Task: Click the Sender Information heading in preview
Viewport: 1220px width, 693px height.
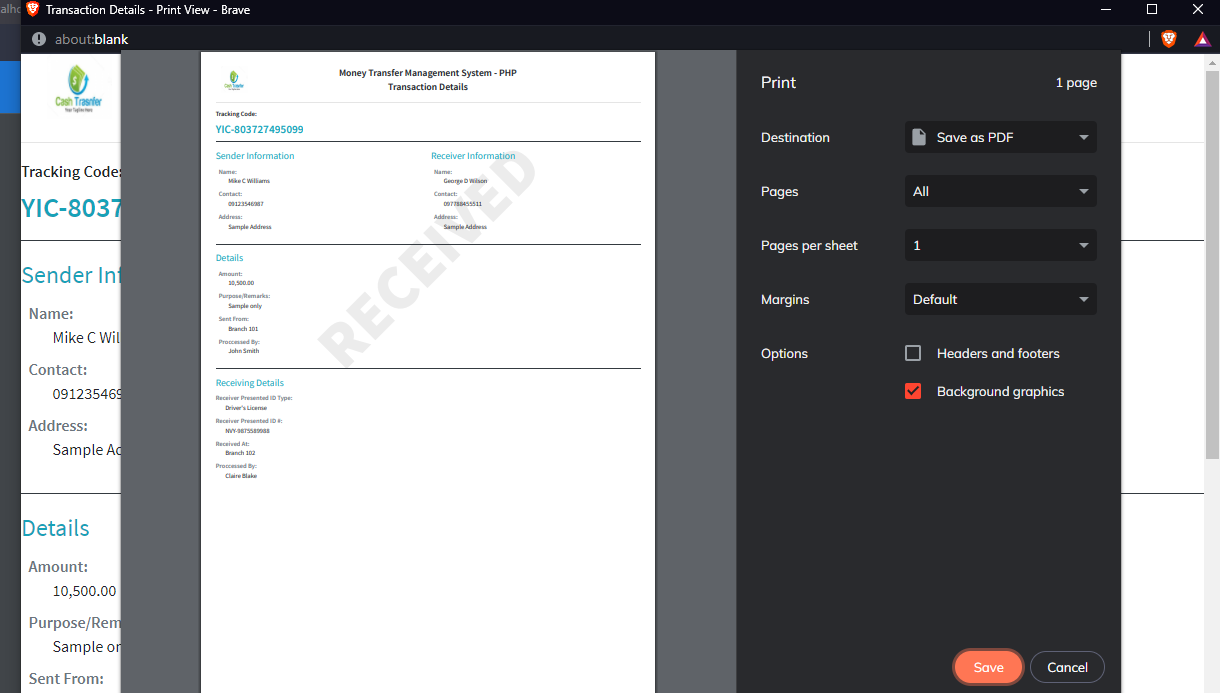Action: pyautogui.click(x=255, y=156)
